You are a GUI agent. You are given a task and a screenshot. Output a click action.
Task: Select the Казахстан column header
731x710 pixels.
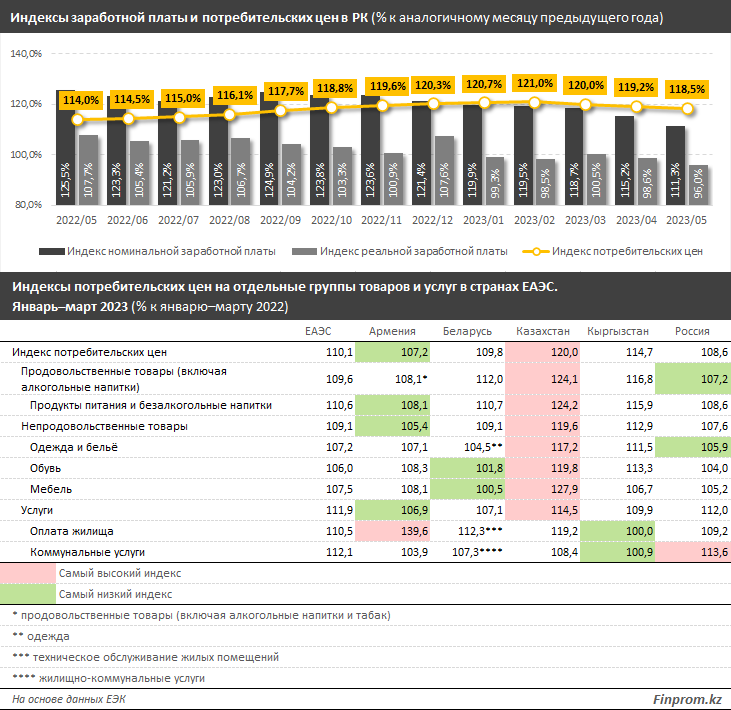pyautogui.click(x=543, y=331)
